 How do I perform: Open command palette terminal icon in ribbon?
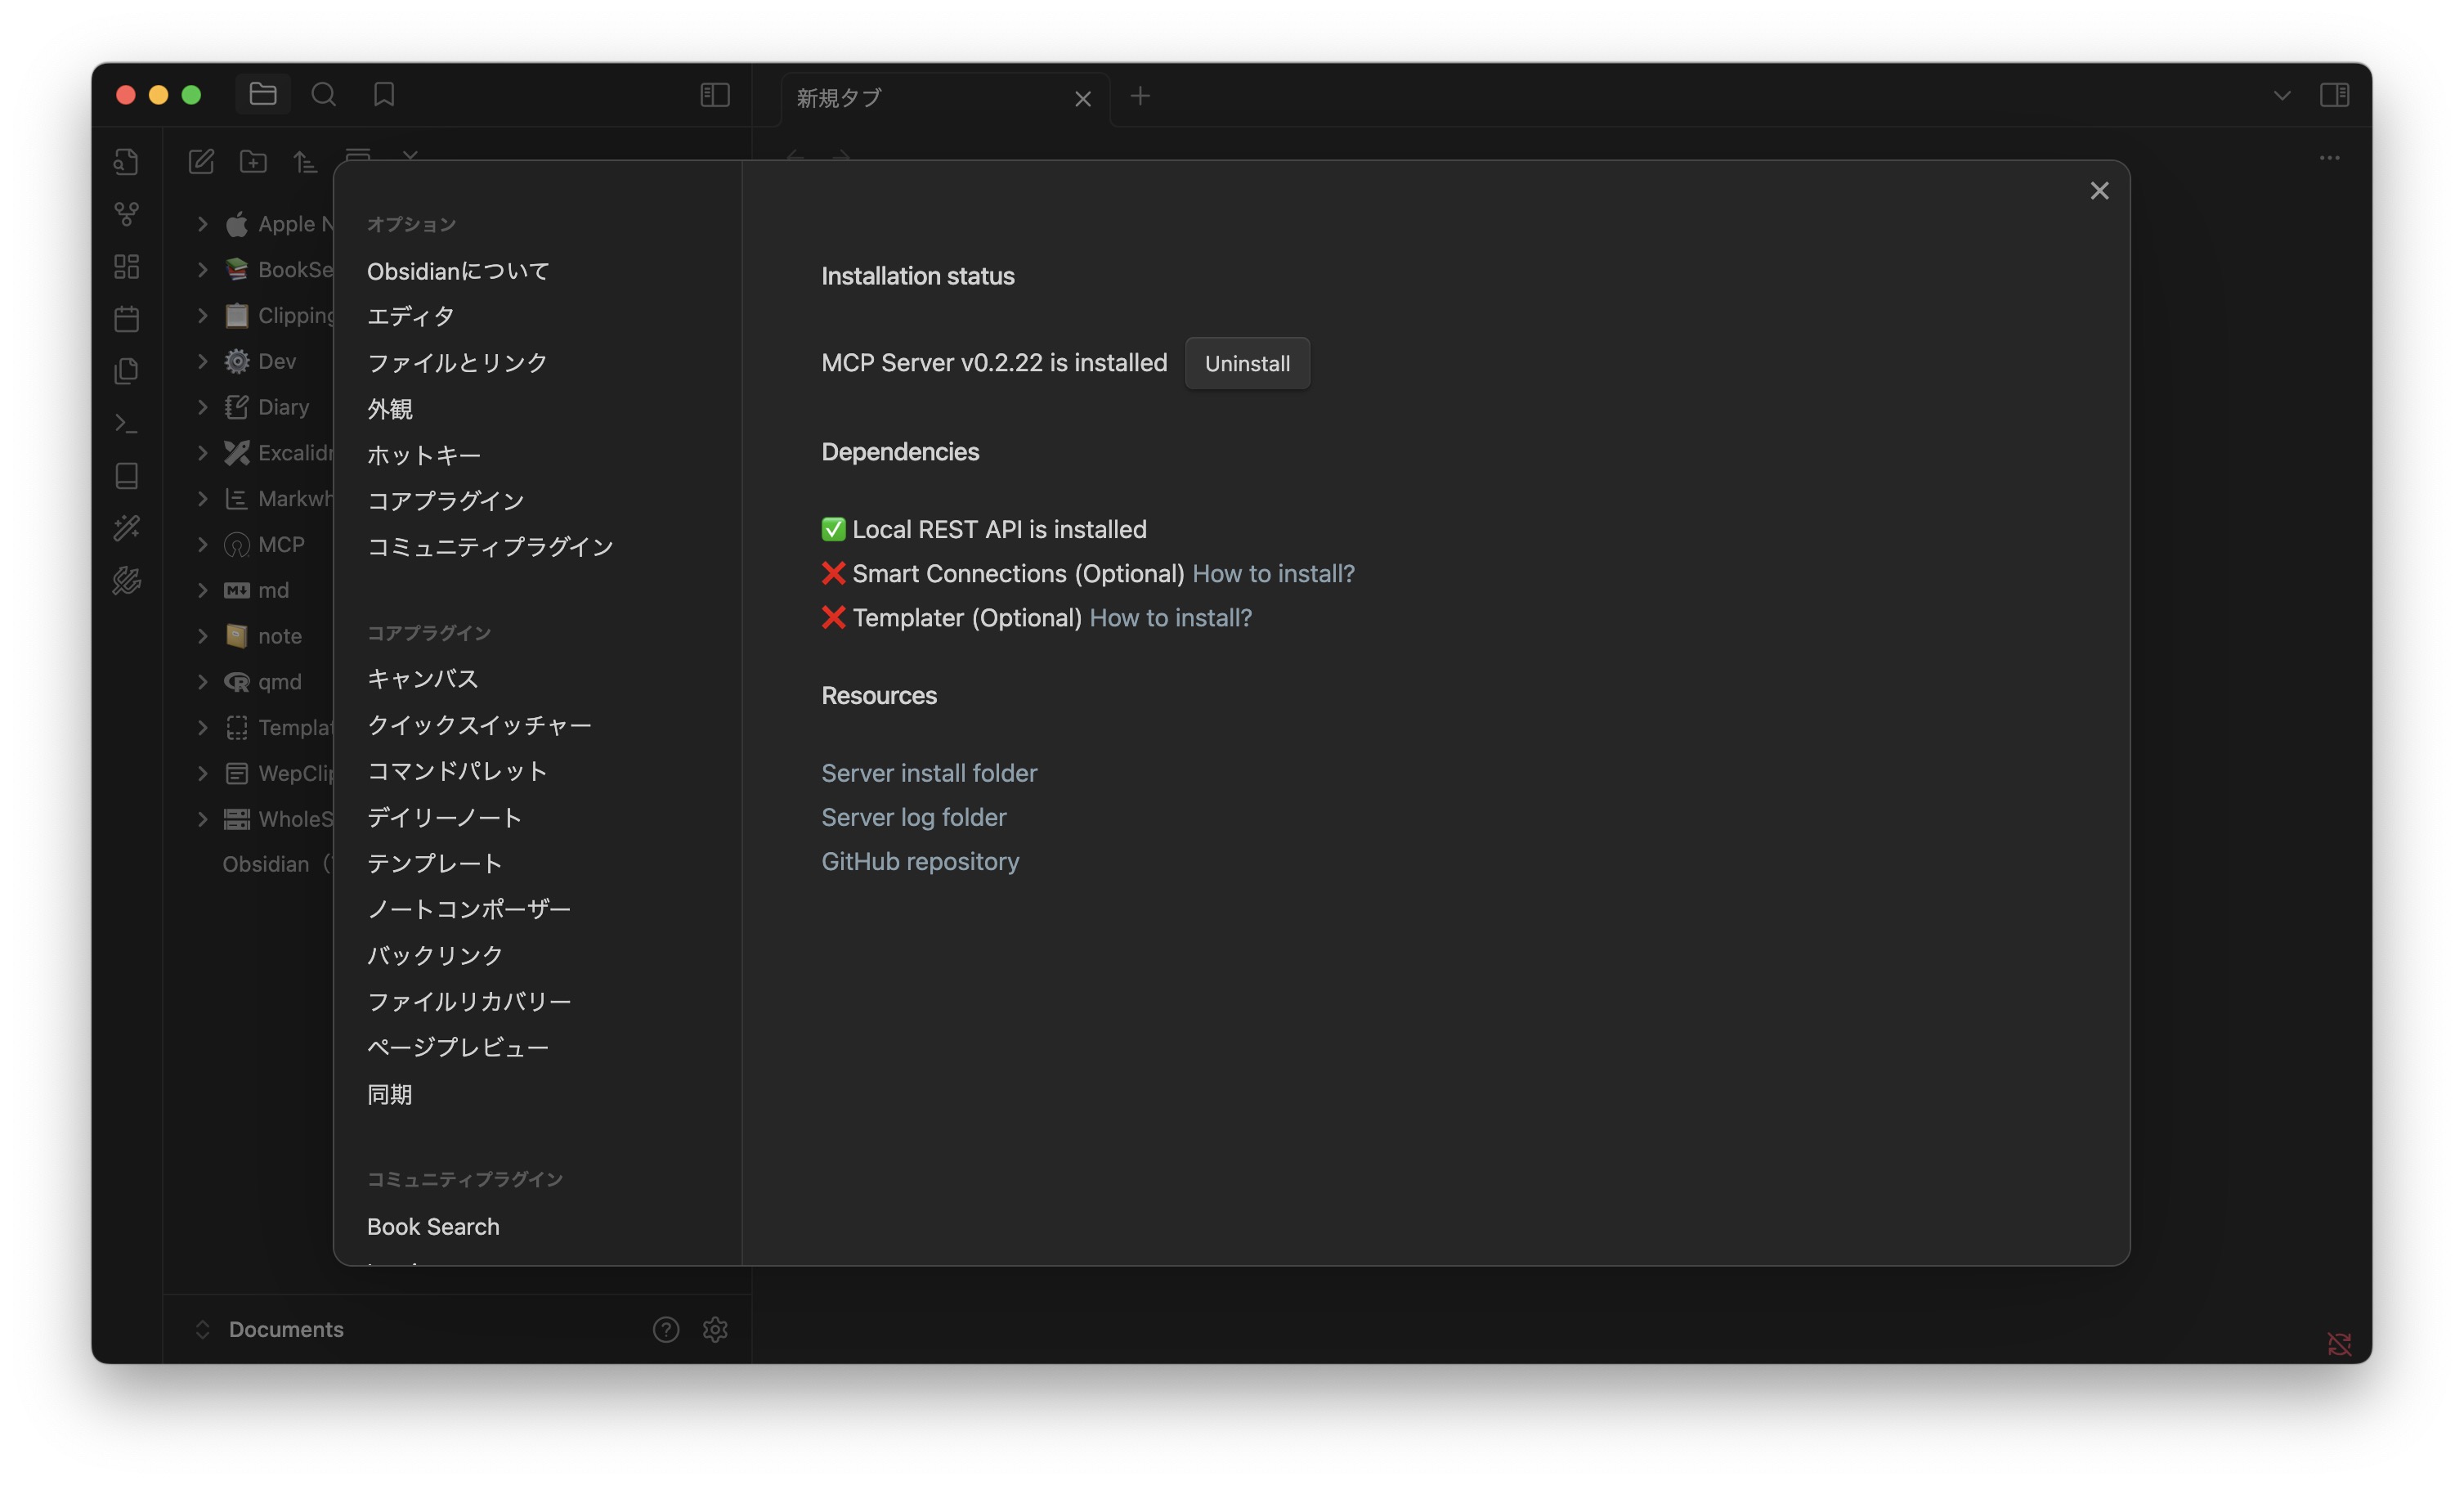(x=127, y=423)
